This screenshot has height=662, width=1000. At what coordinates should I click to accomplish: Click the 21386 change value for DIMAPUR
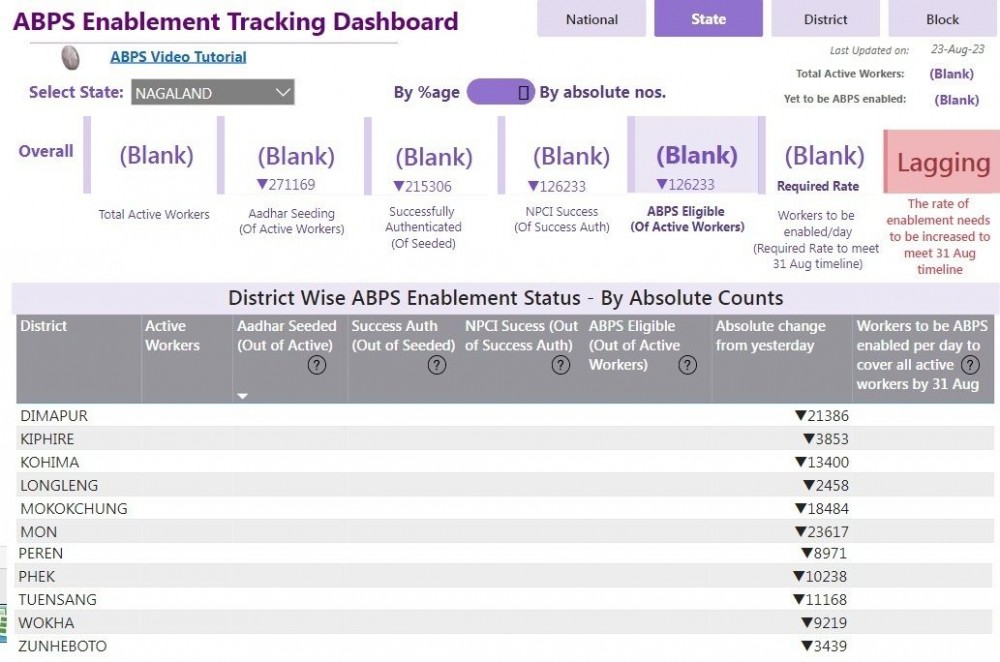coord(822,416)
